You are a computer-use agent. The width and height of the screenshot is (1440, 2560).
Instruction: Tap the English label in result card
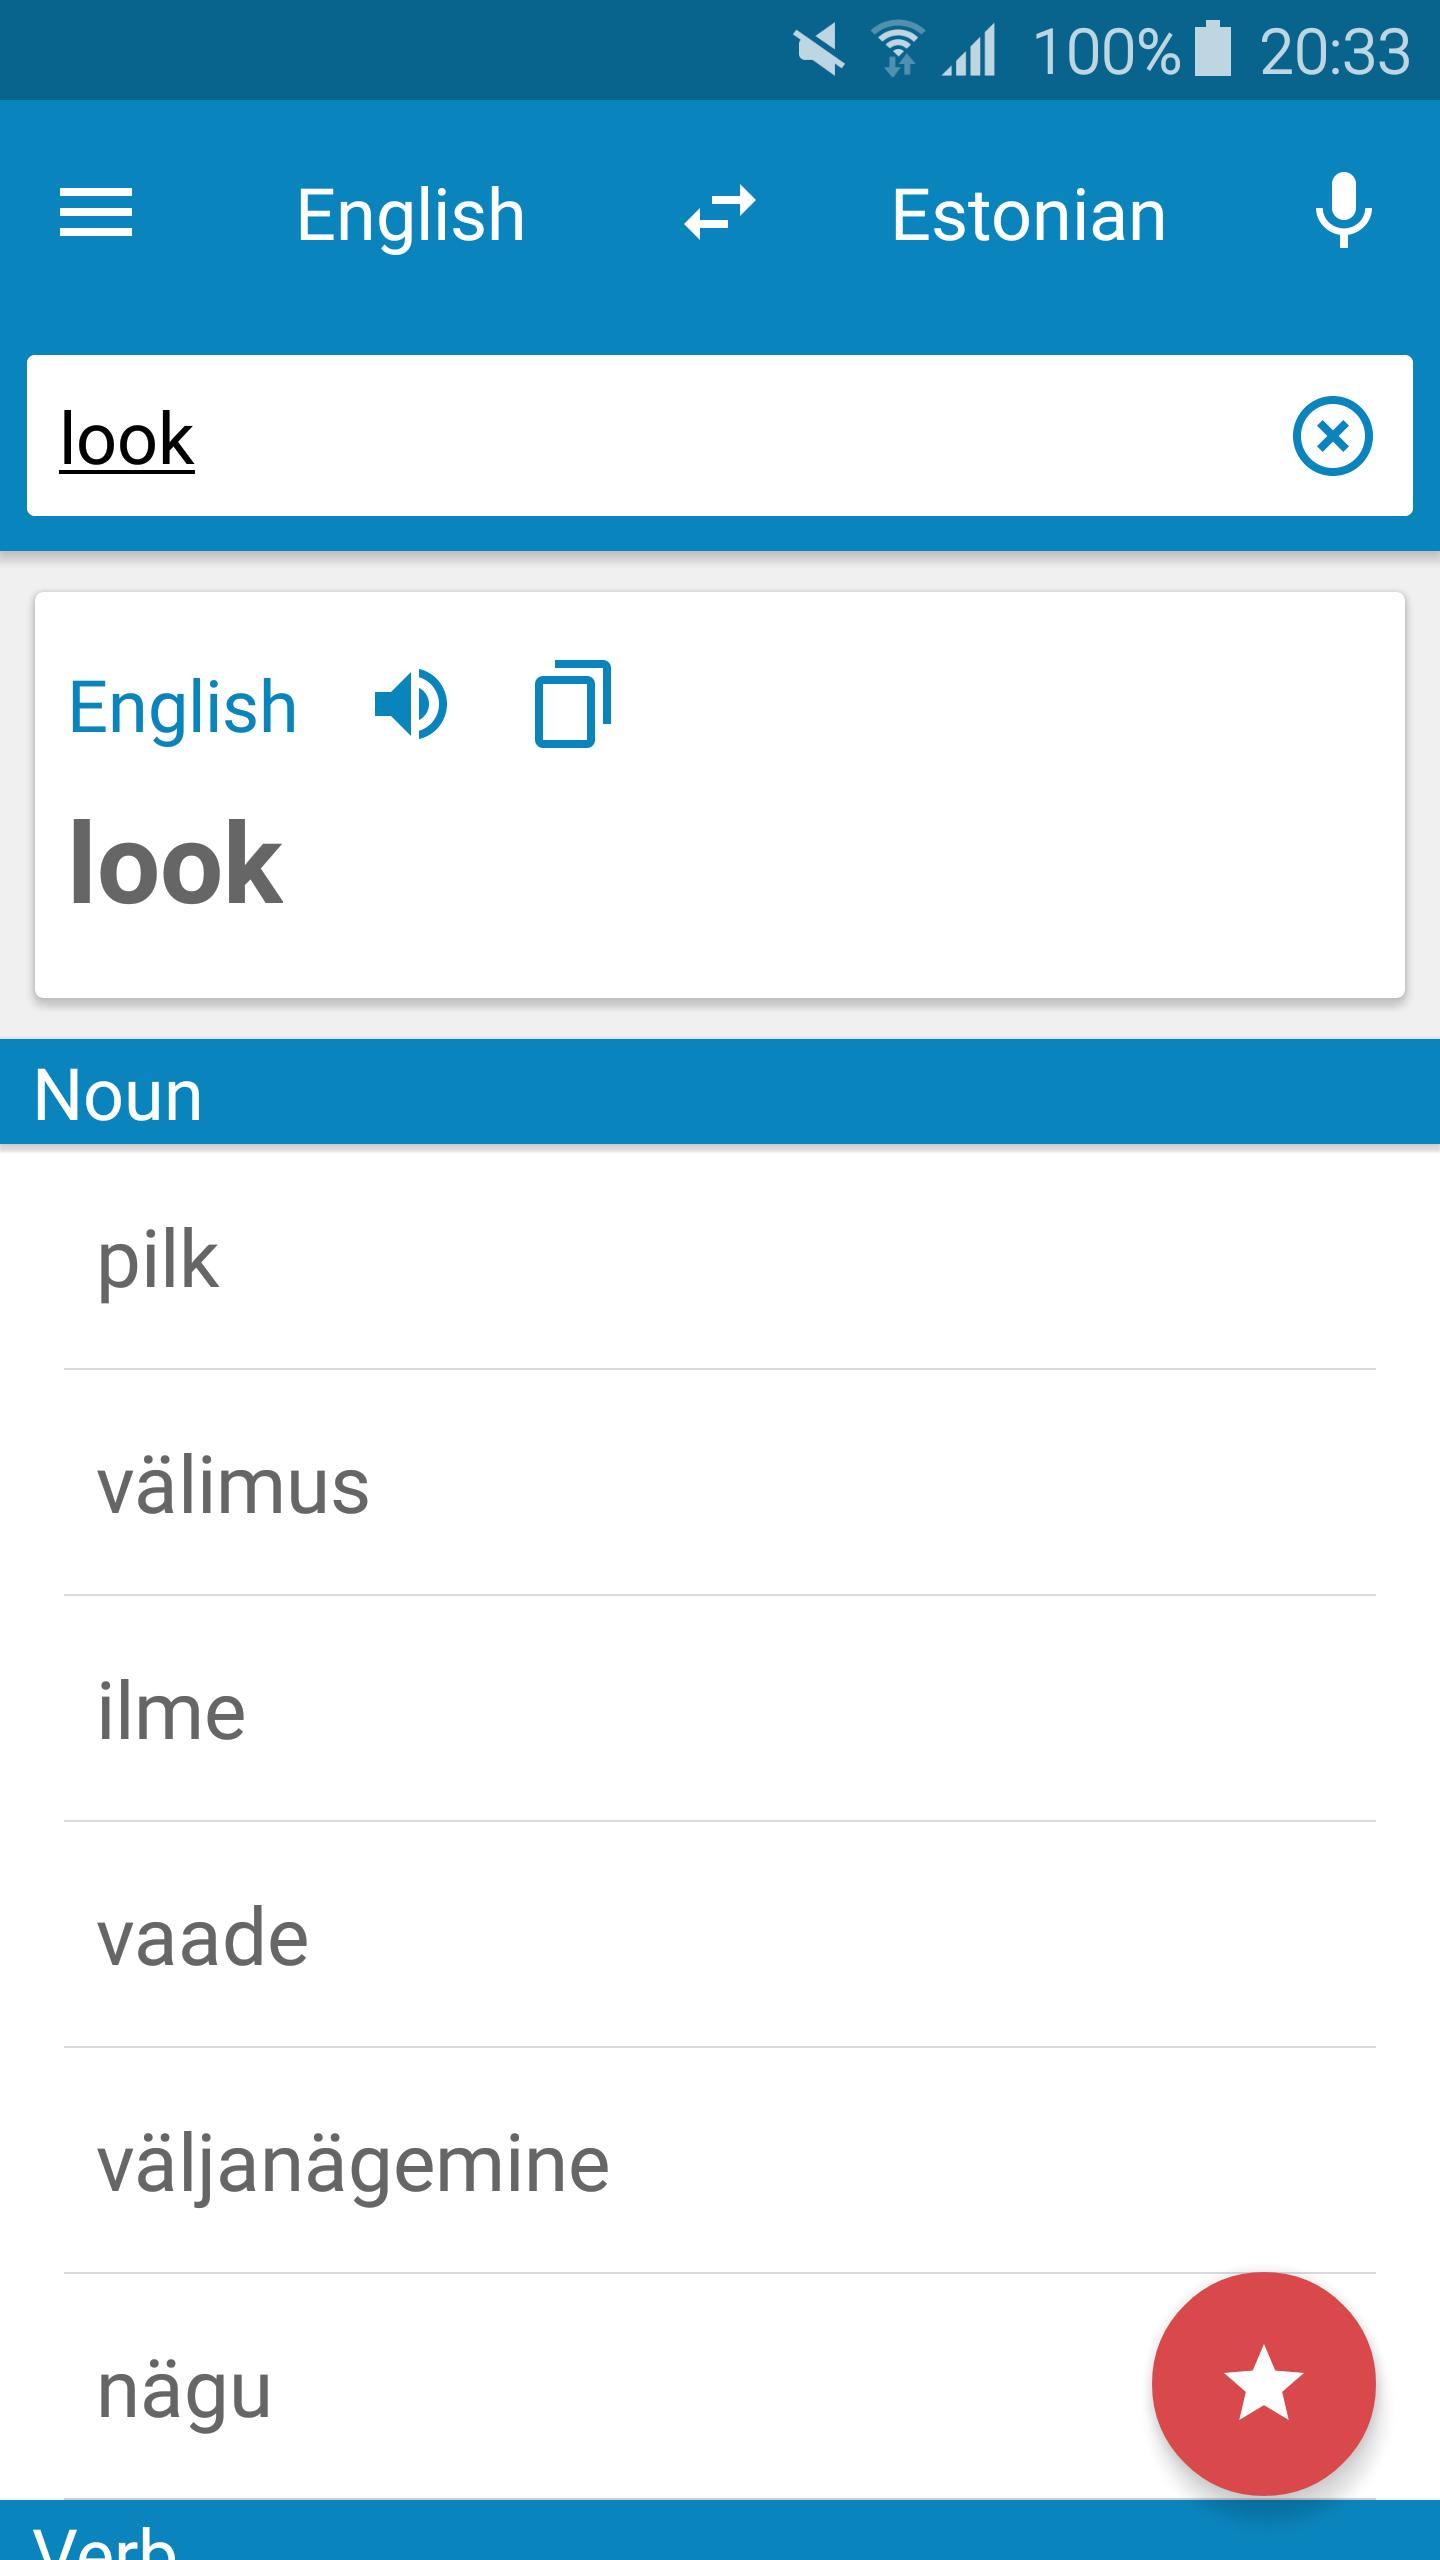(183, 707)
